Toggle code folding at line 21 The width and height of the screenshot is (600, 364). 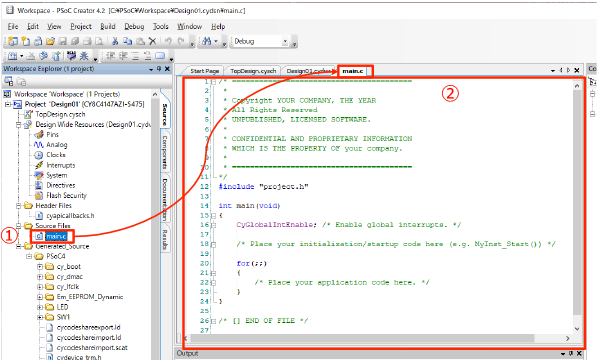[x=214, y=273]
